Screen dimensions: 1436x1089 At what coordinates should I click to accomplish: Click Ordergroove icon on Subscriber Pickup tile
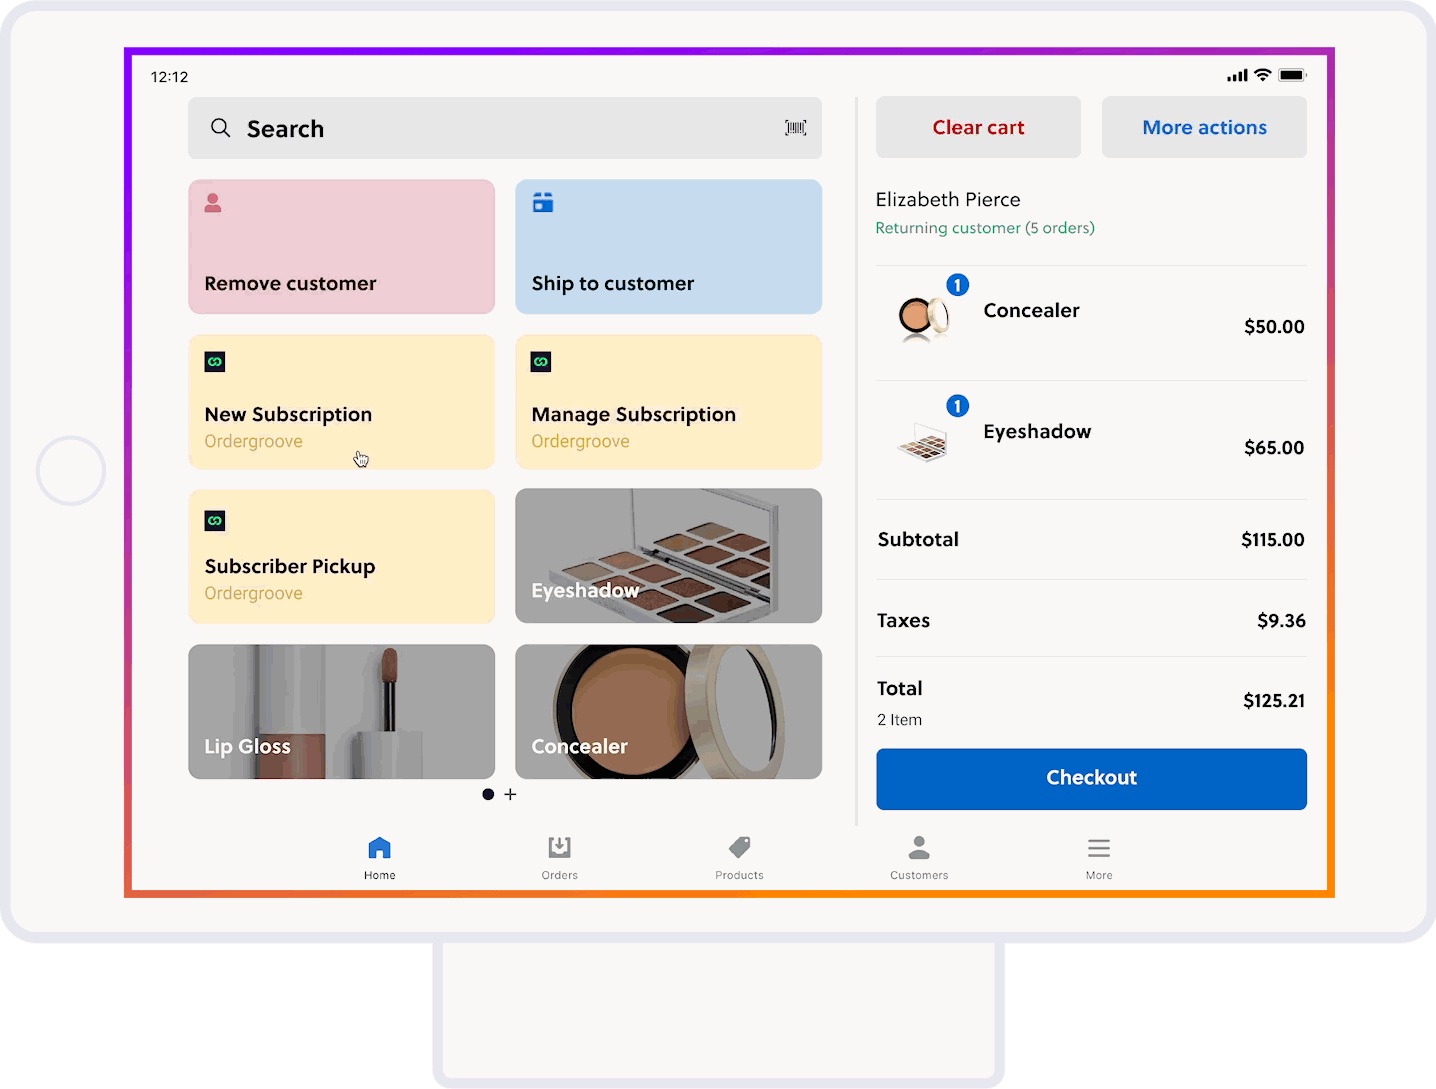tap(215, 521)
